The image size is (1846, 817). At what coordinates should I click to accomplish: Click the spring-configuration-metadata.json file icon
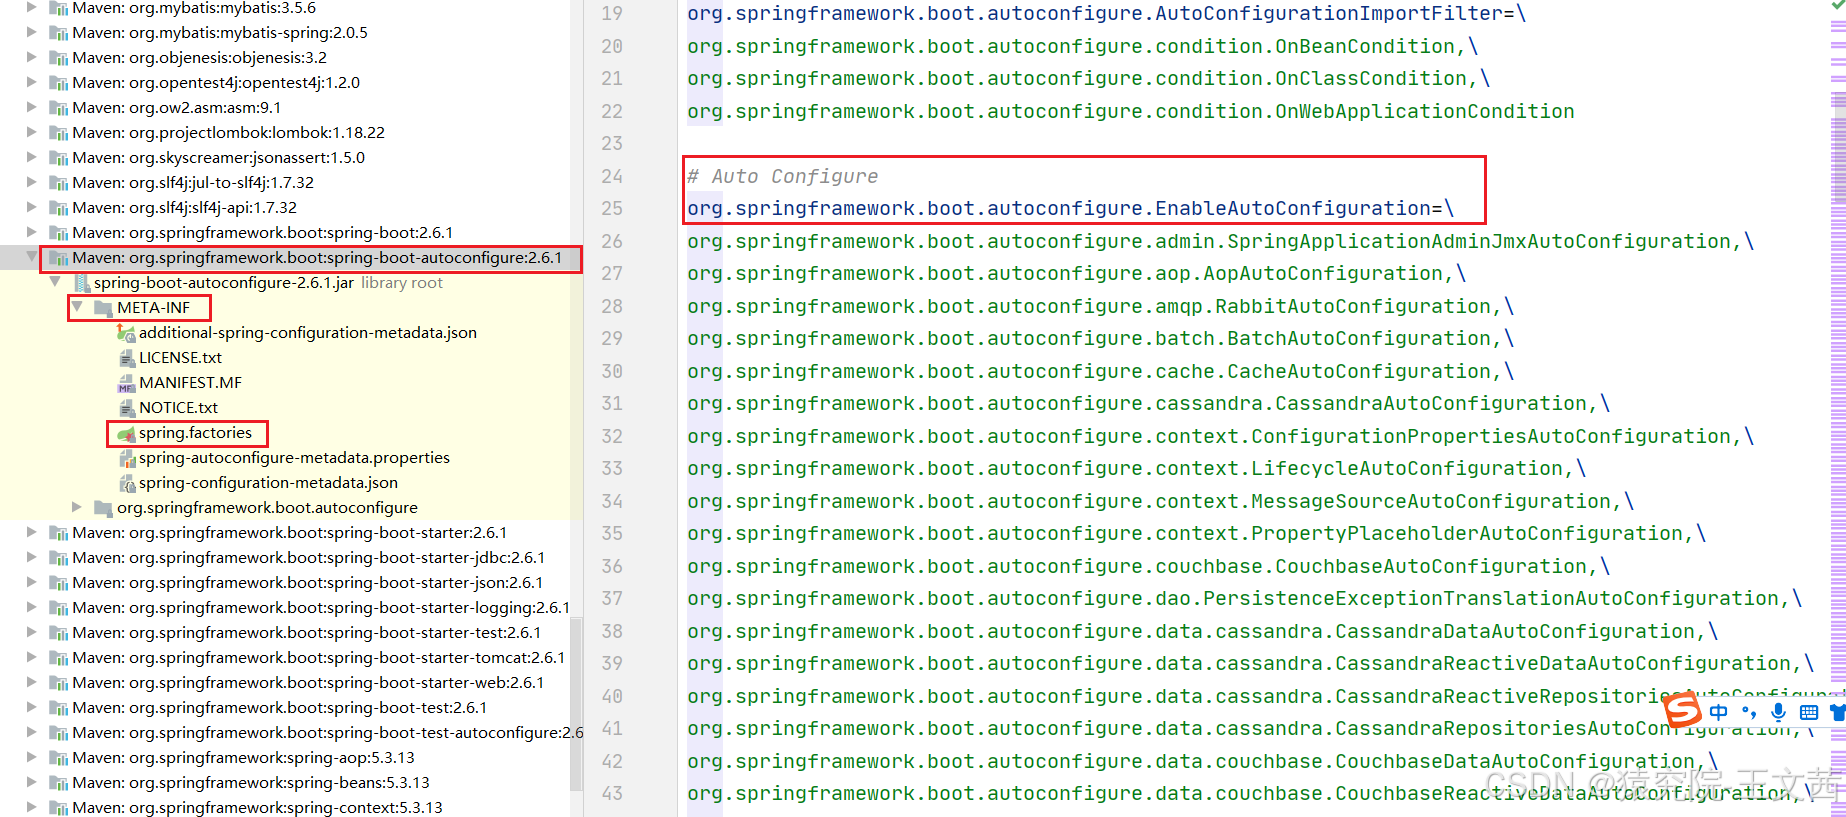pos(126,483)
